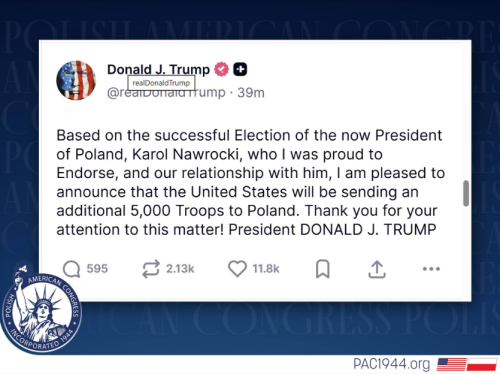Screen dimensions: 500x374
Task: Open Donald J. Trump profile avatar
Action: click(x=76, y=80)
